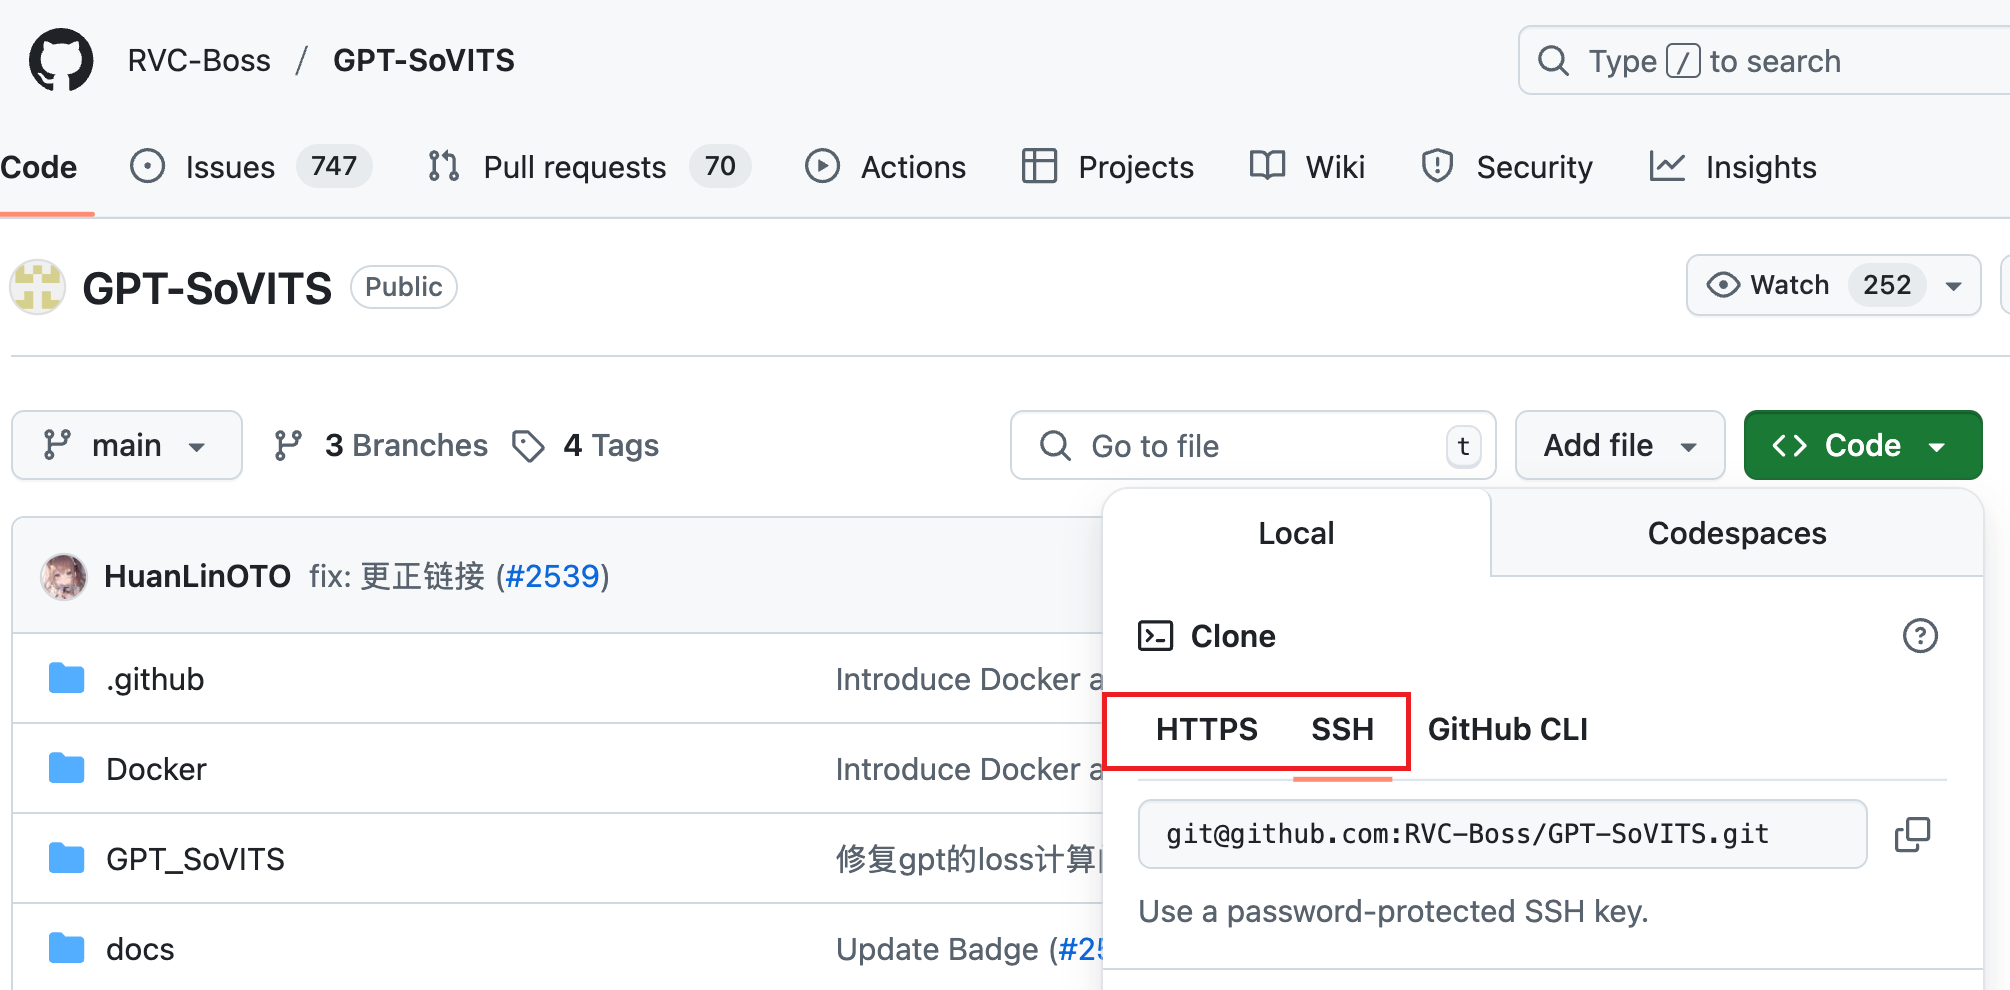2010x990 pixels.
Task: Open the RVC-Boss owner link
Action: tap(199, 60)
